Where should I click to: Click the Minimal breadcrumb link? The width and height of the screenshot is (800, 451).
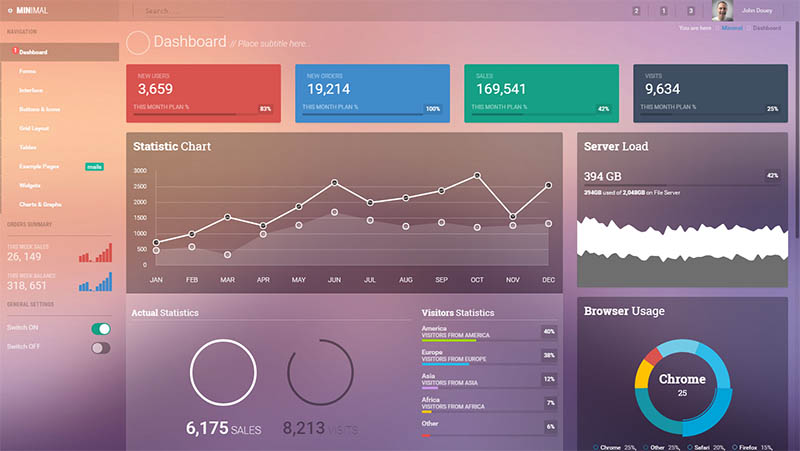point(732,28)
